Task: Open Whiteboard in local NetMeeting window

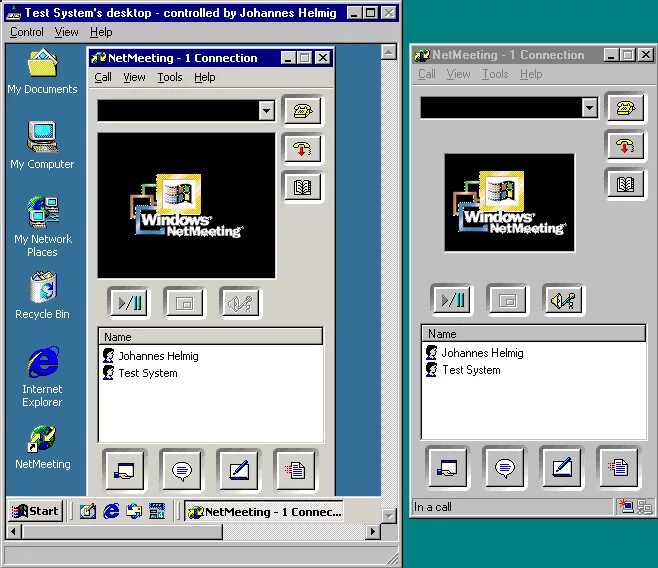Action: click(561, 467)
